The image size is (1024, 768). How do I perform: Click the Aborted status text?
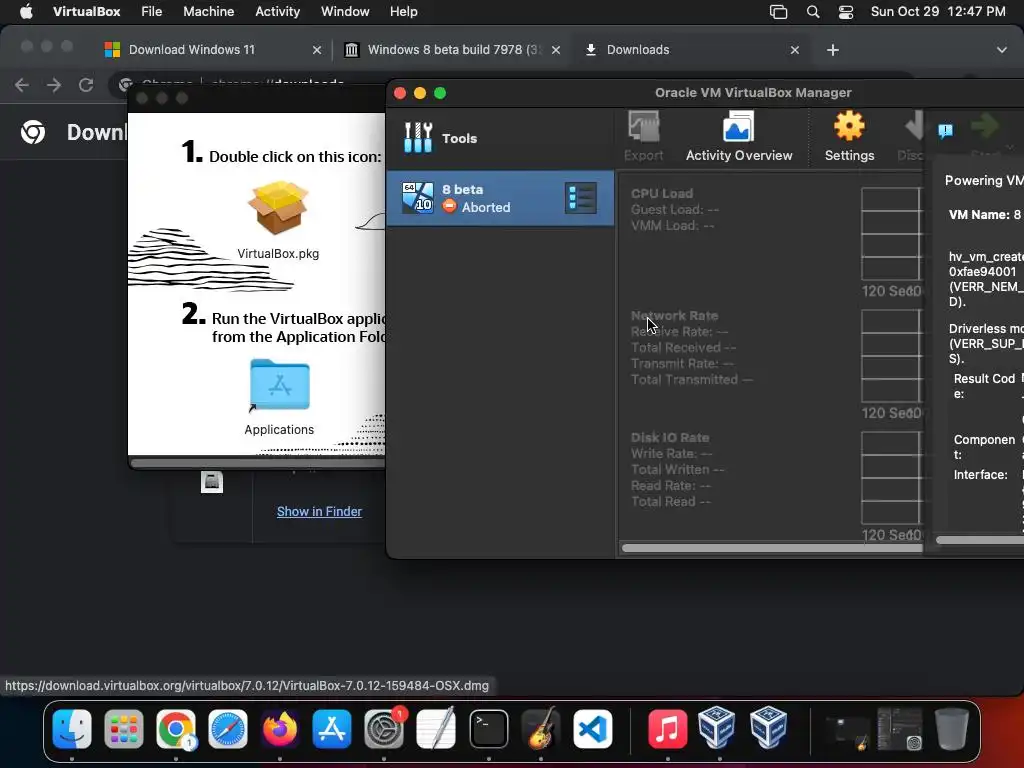pos(486,207)
